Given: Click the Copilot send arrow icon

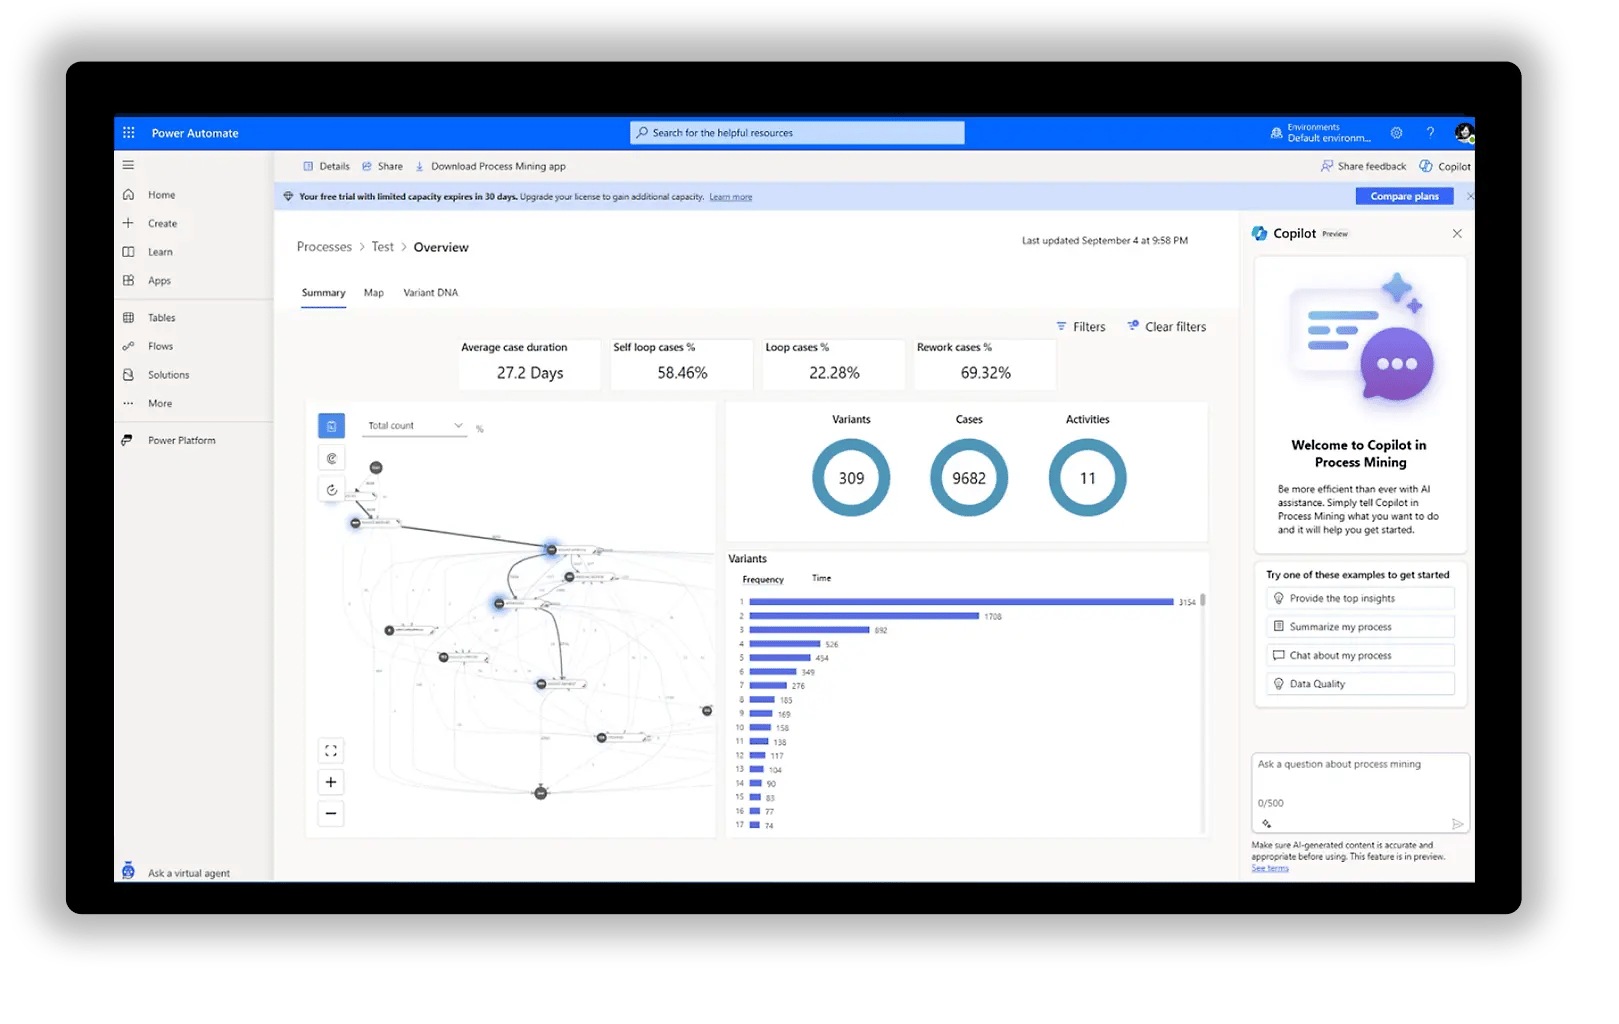Looking at the screenshot, I should point(1457,824).
